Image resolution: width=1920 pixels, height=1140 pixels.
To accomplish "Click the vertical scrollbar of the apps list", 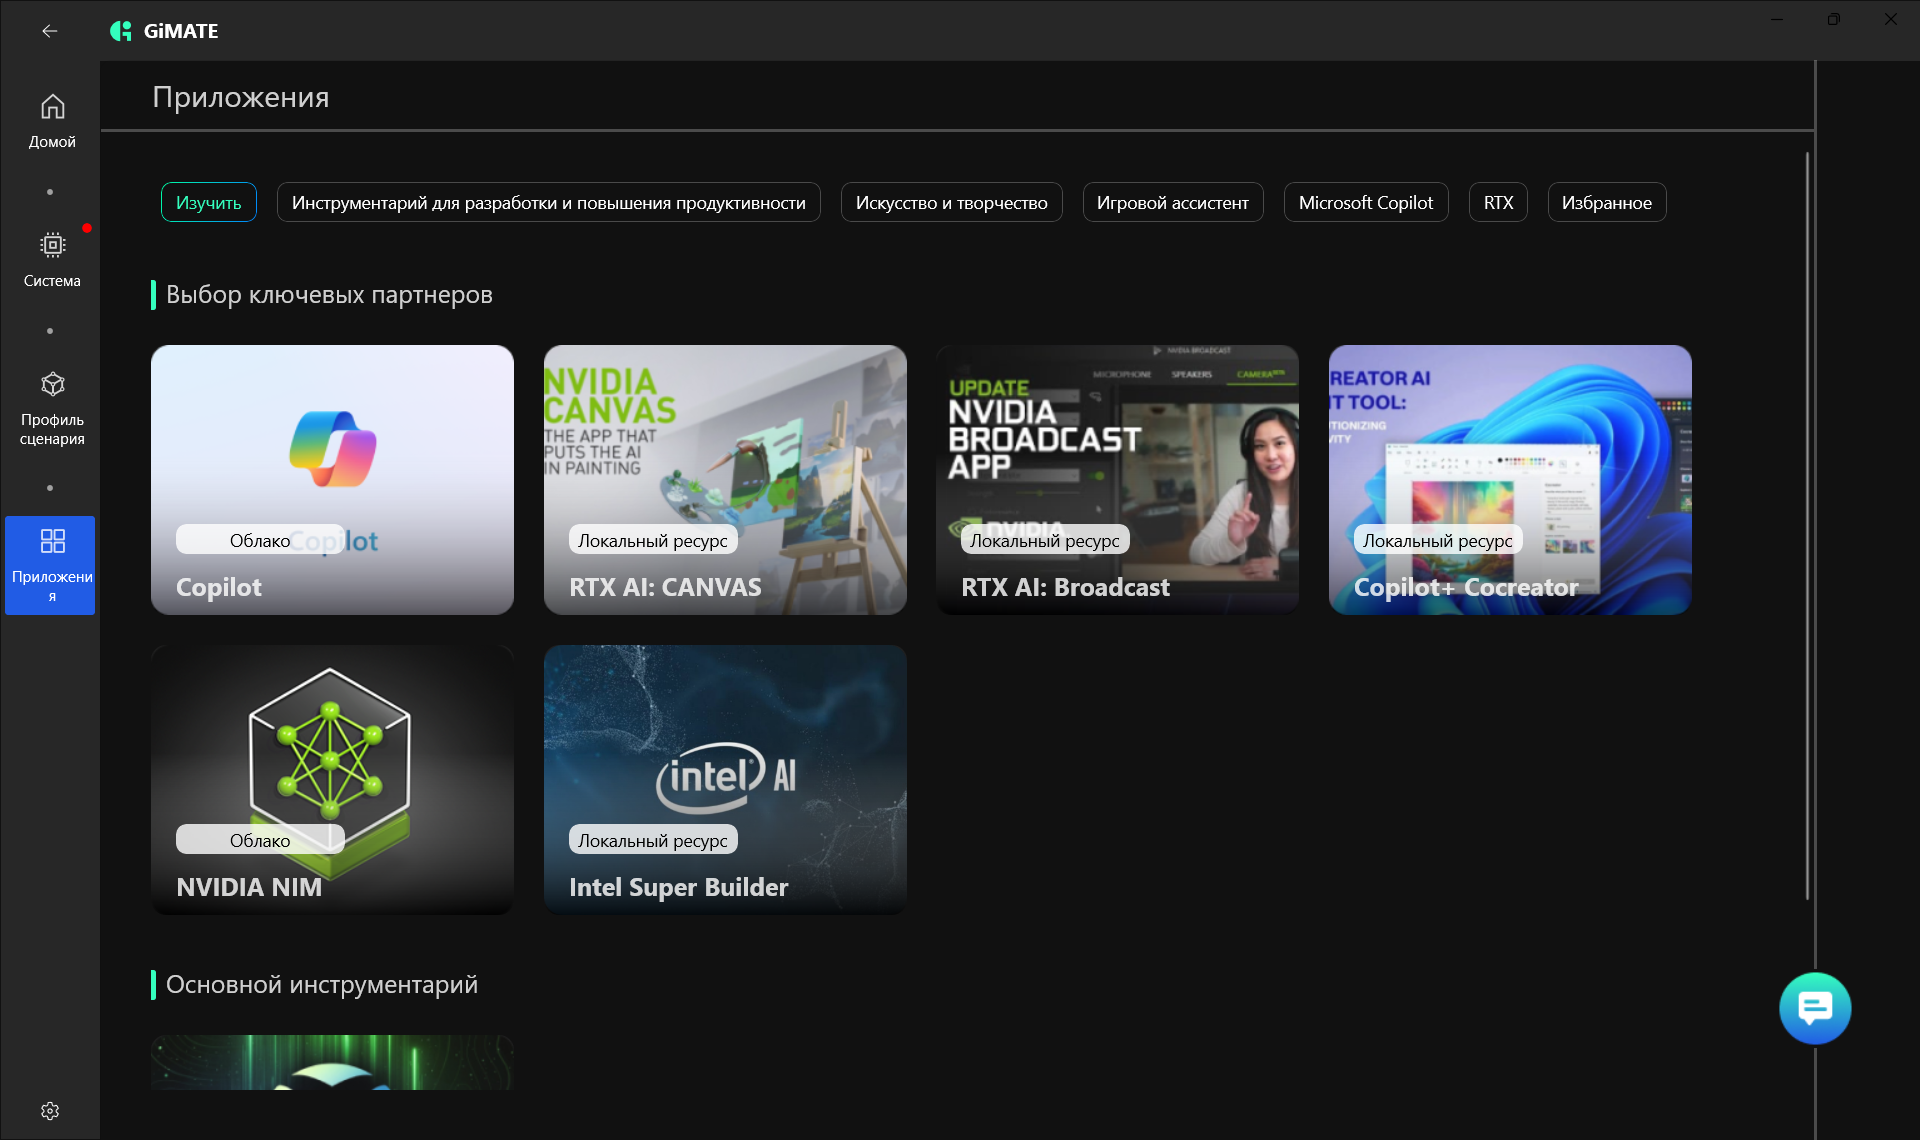I will point(1807,525).
